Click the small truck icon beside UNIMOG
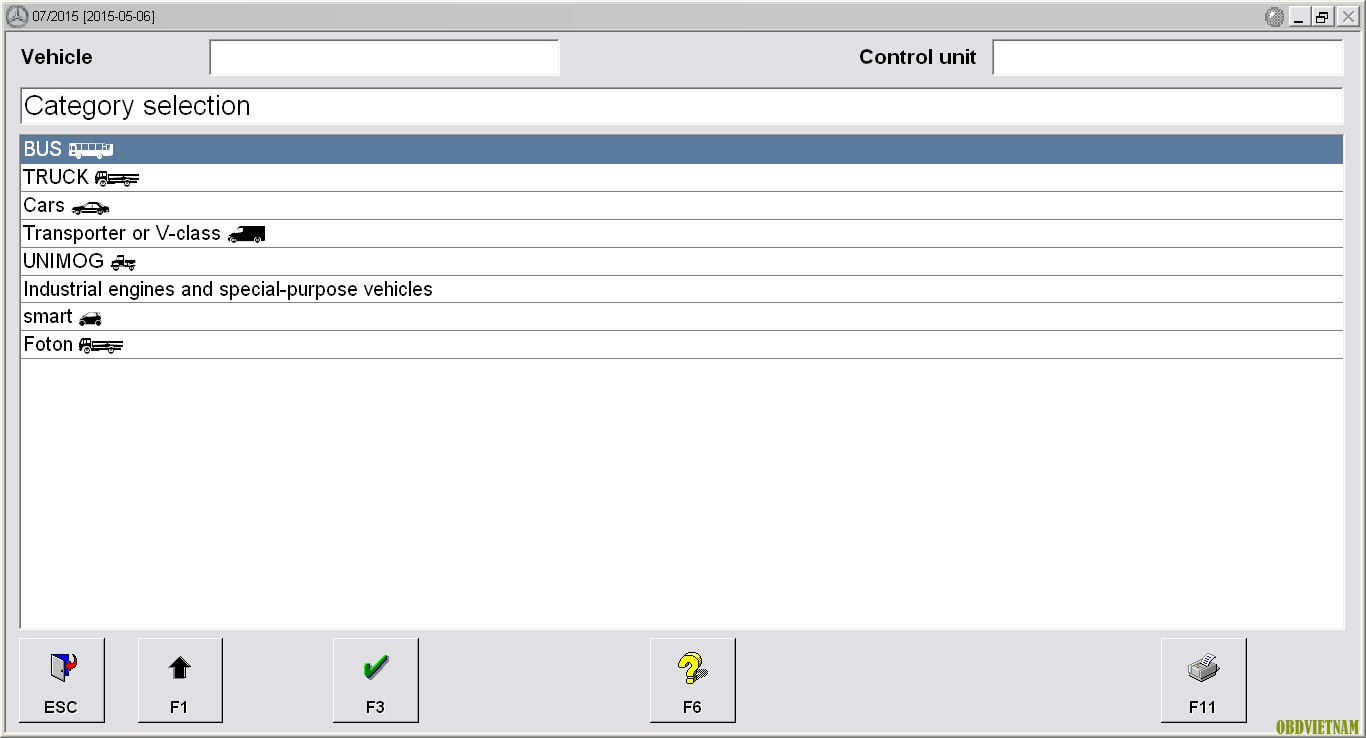 pyautogui.click(x=123, y=263)
